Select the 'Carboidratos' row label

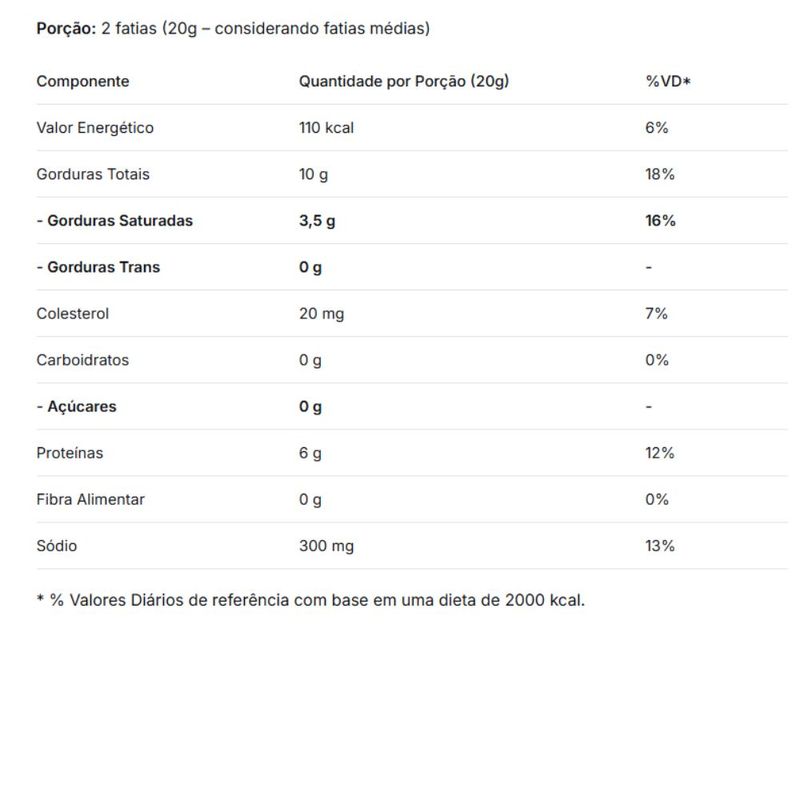pos(83,360)
